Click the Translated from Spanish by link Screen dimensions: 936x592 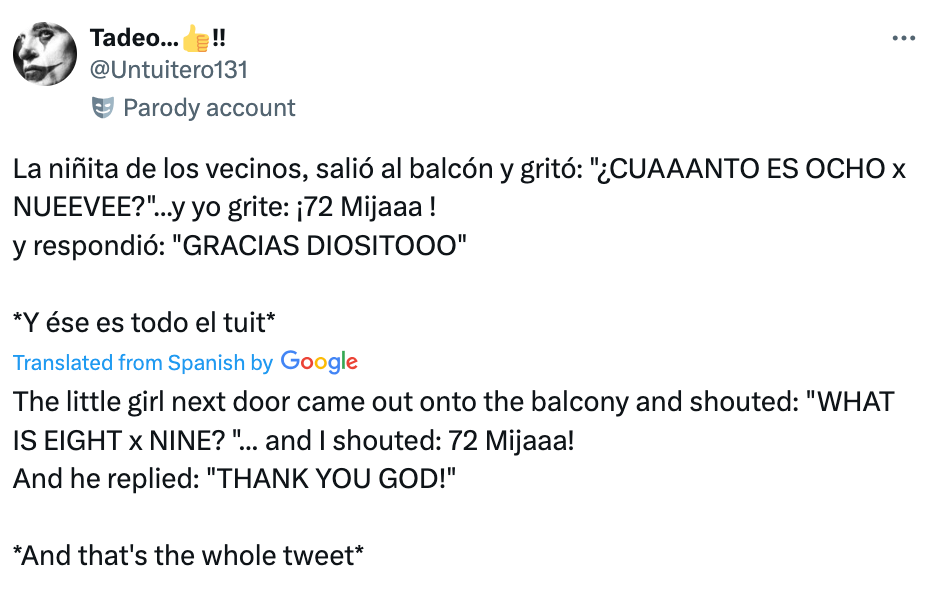(142, 362)
